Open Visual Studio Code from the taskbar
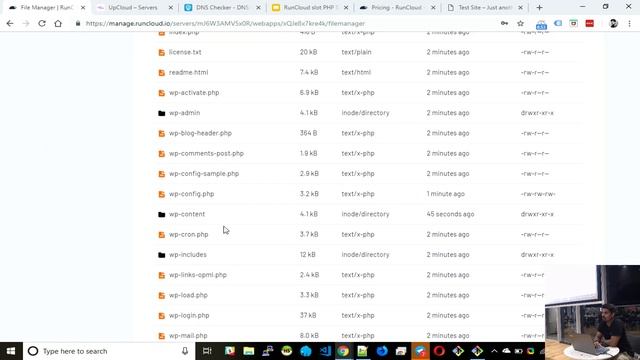This screenshot has width=640, height=360. coord(325,351)
